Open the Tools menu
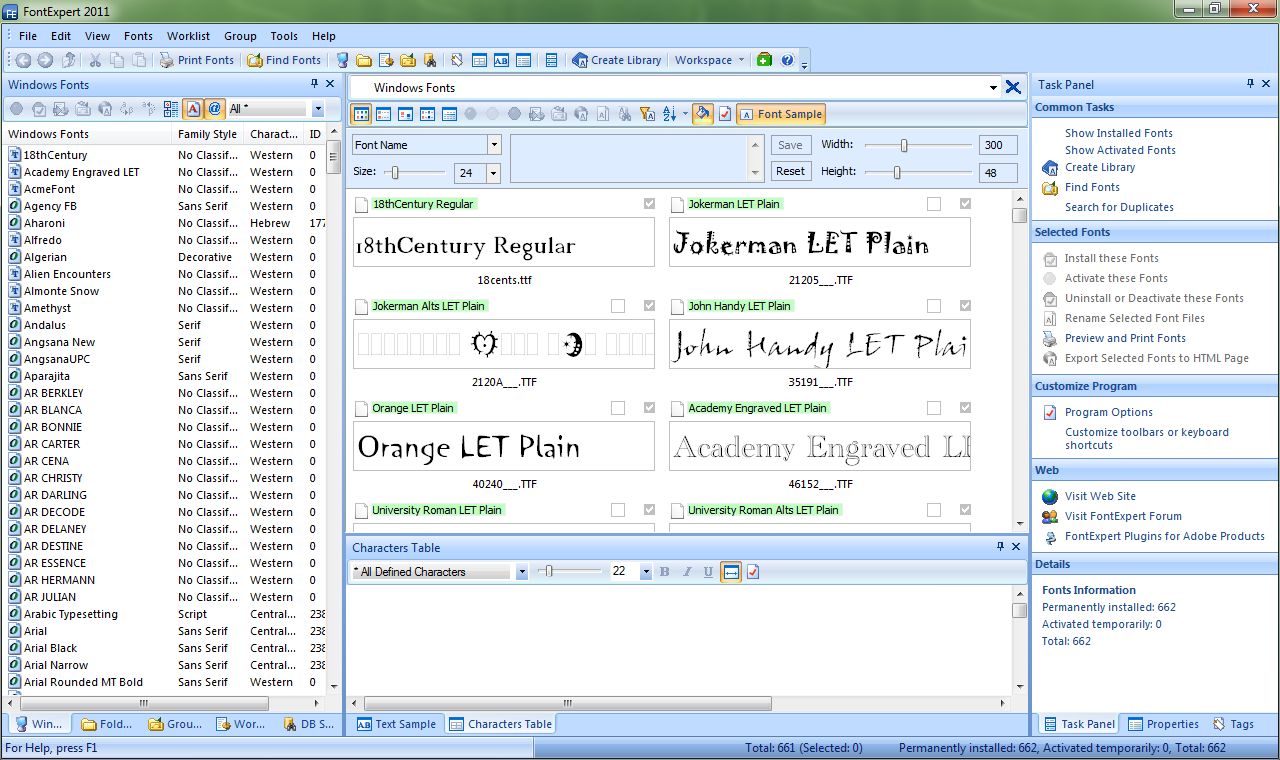 284,36
